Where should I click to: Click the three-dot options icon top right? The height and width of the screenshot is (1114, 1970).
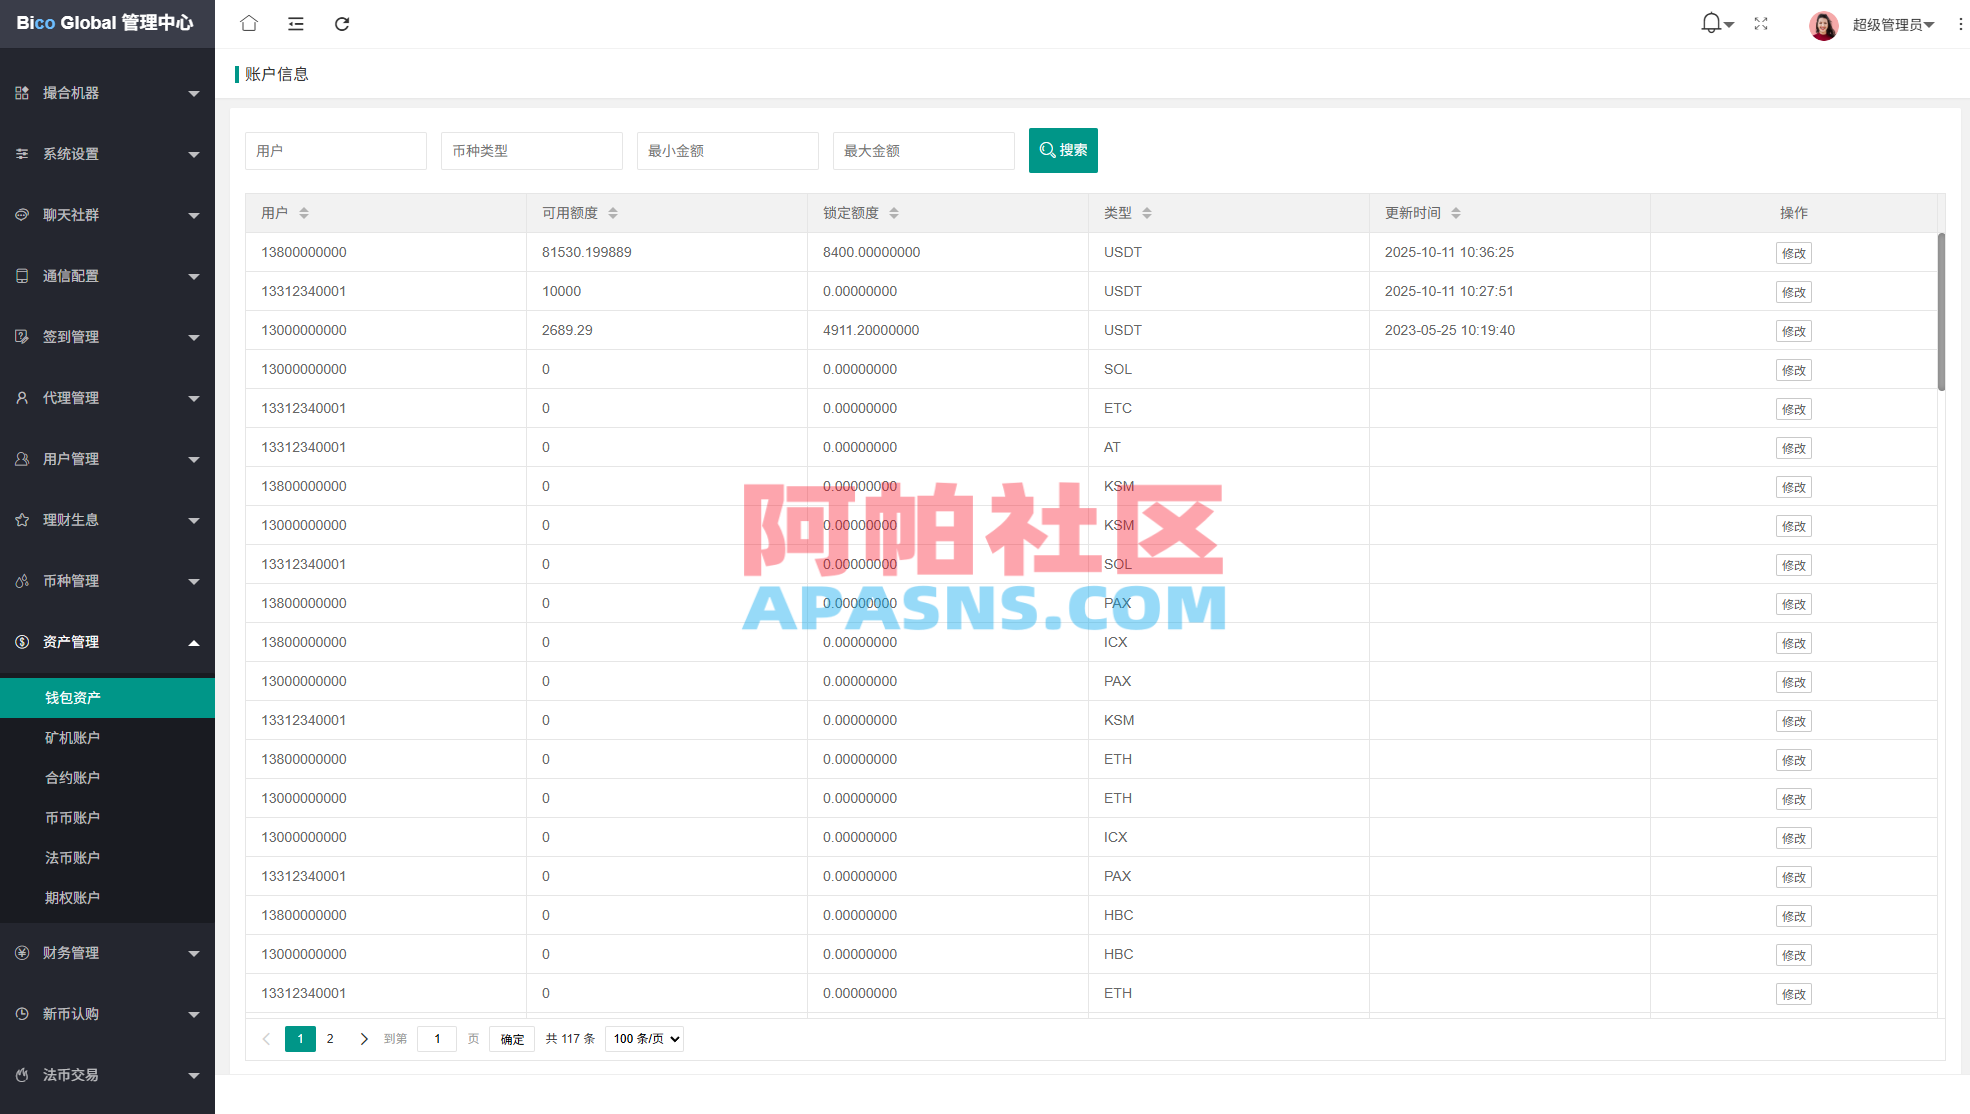click(x=1959, y=23)
